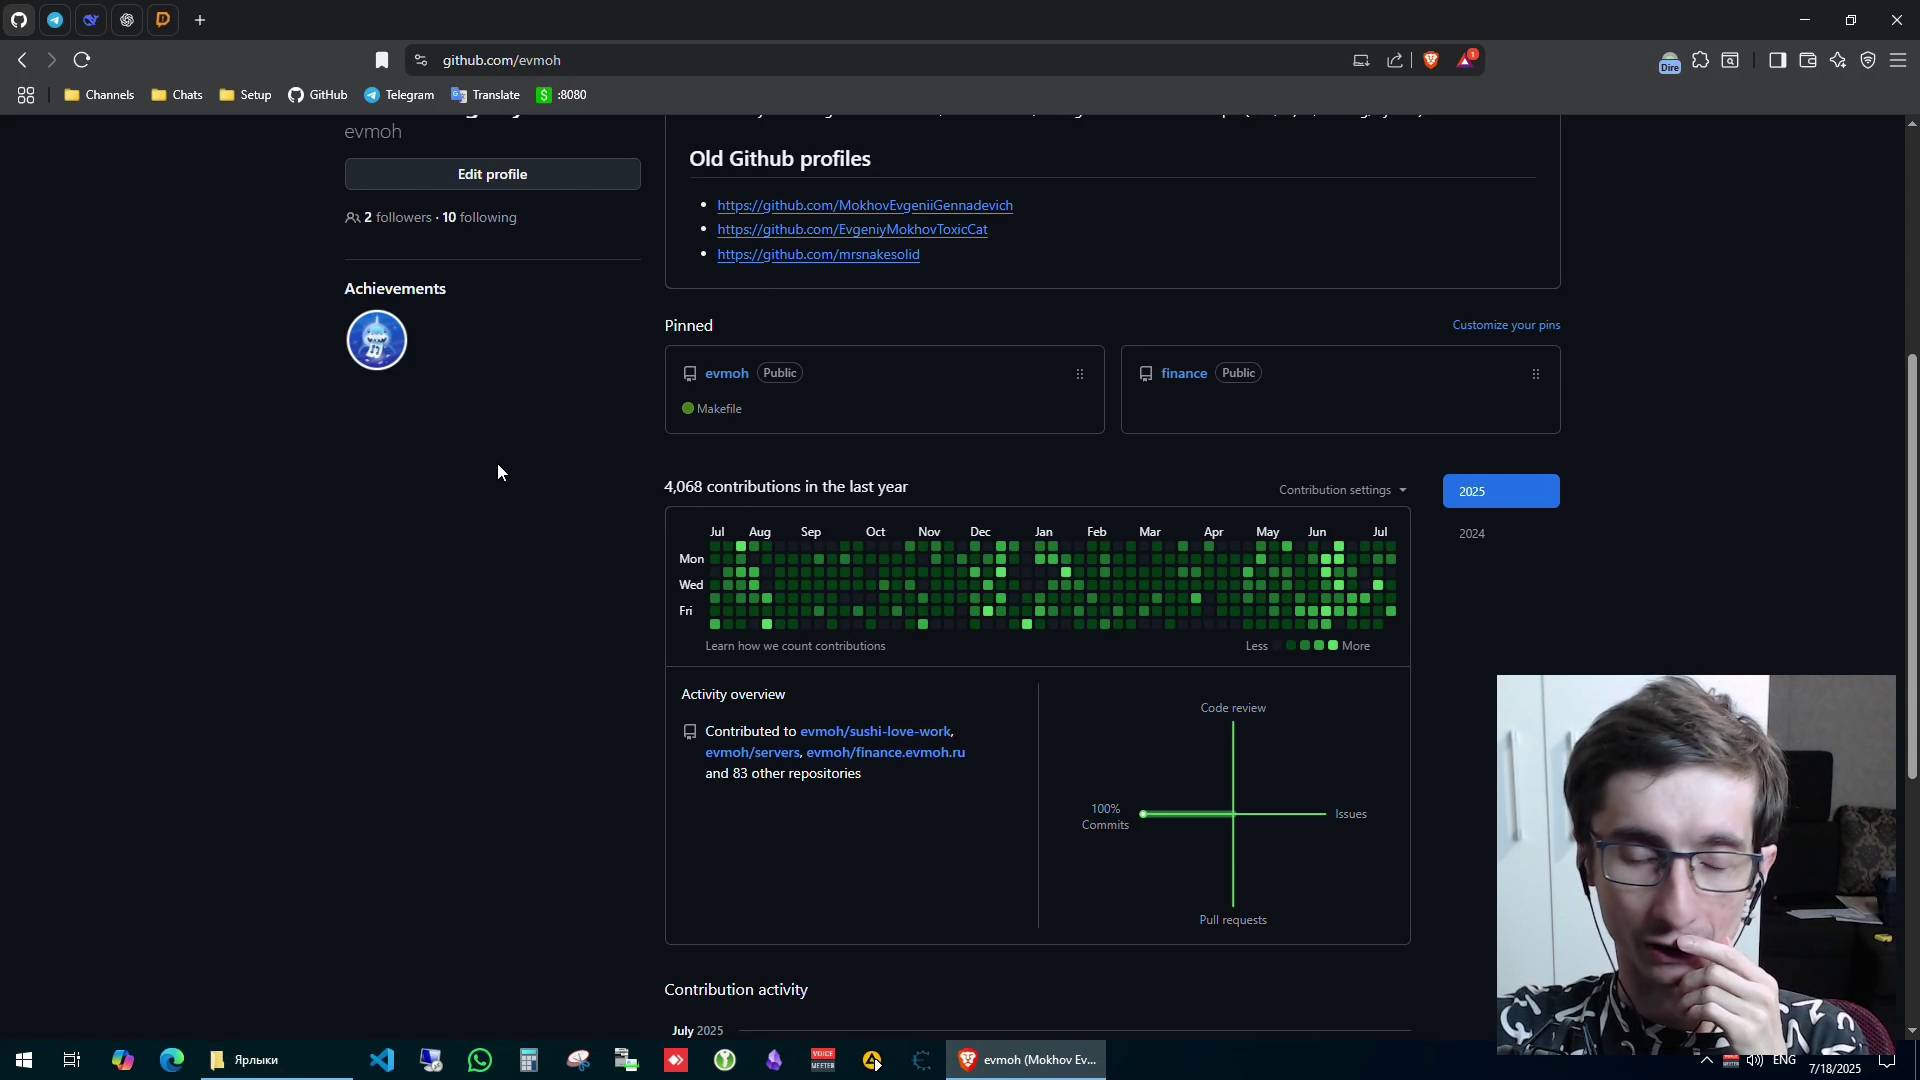Open the GitHub bookmark on the bookmarks bar

(x=317, y=95)
